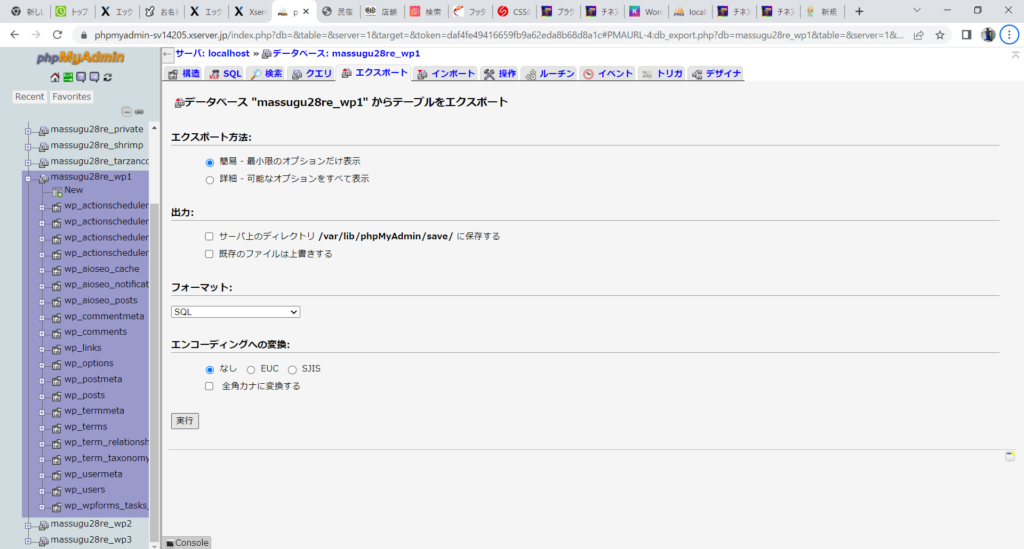Viewport: 1024px width, 549px height.
Task: Click the database icon beside massugu28re_wp2
Action: tap(43, 525)
